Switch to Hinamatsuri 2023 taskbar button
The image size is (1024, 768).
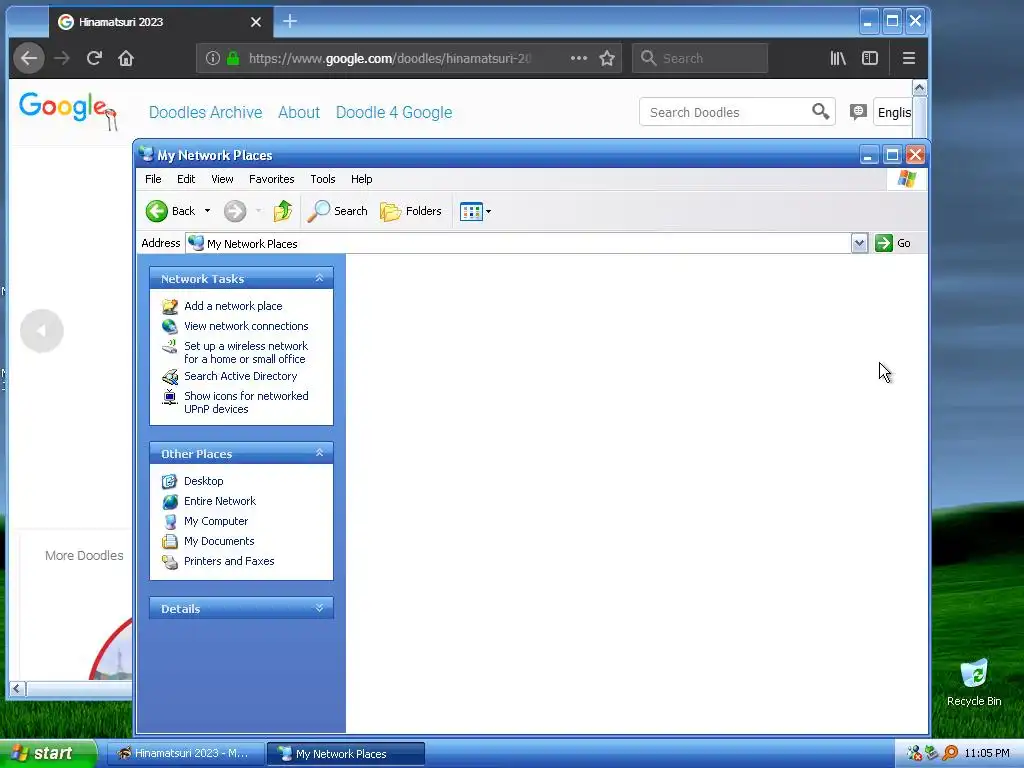pos(185,754)
